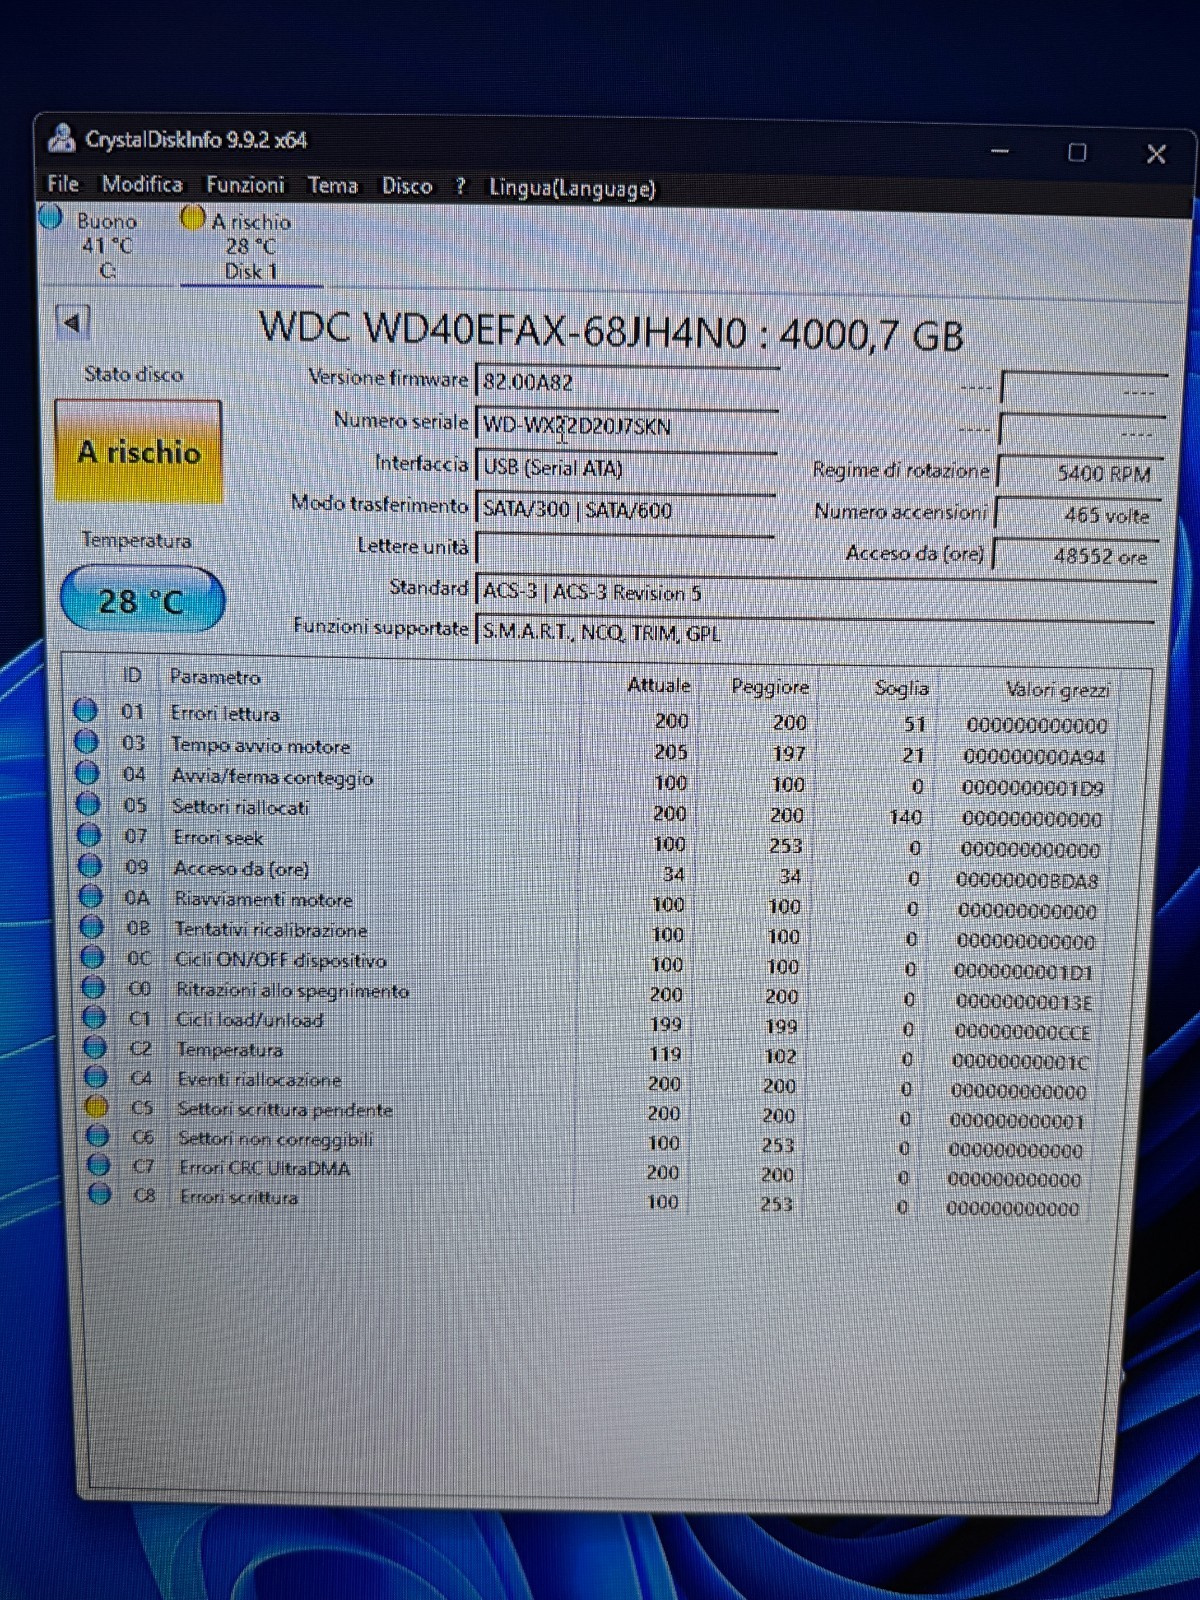The image size is (1200, 1600).
Task: Click the status dot for attribute 09
Action: pyautogui.click(x=90, y=865)
